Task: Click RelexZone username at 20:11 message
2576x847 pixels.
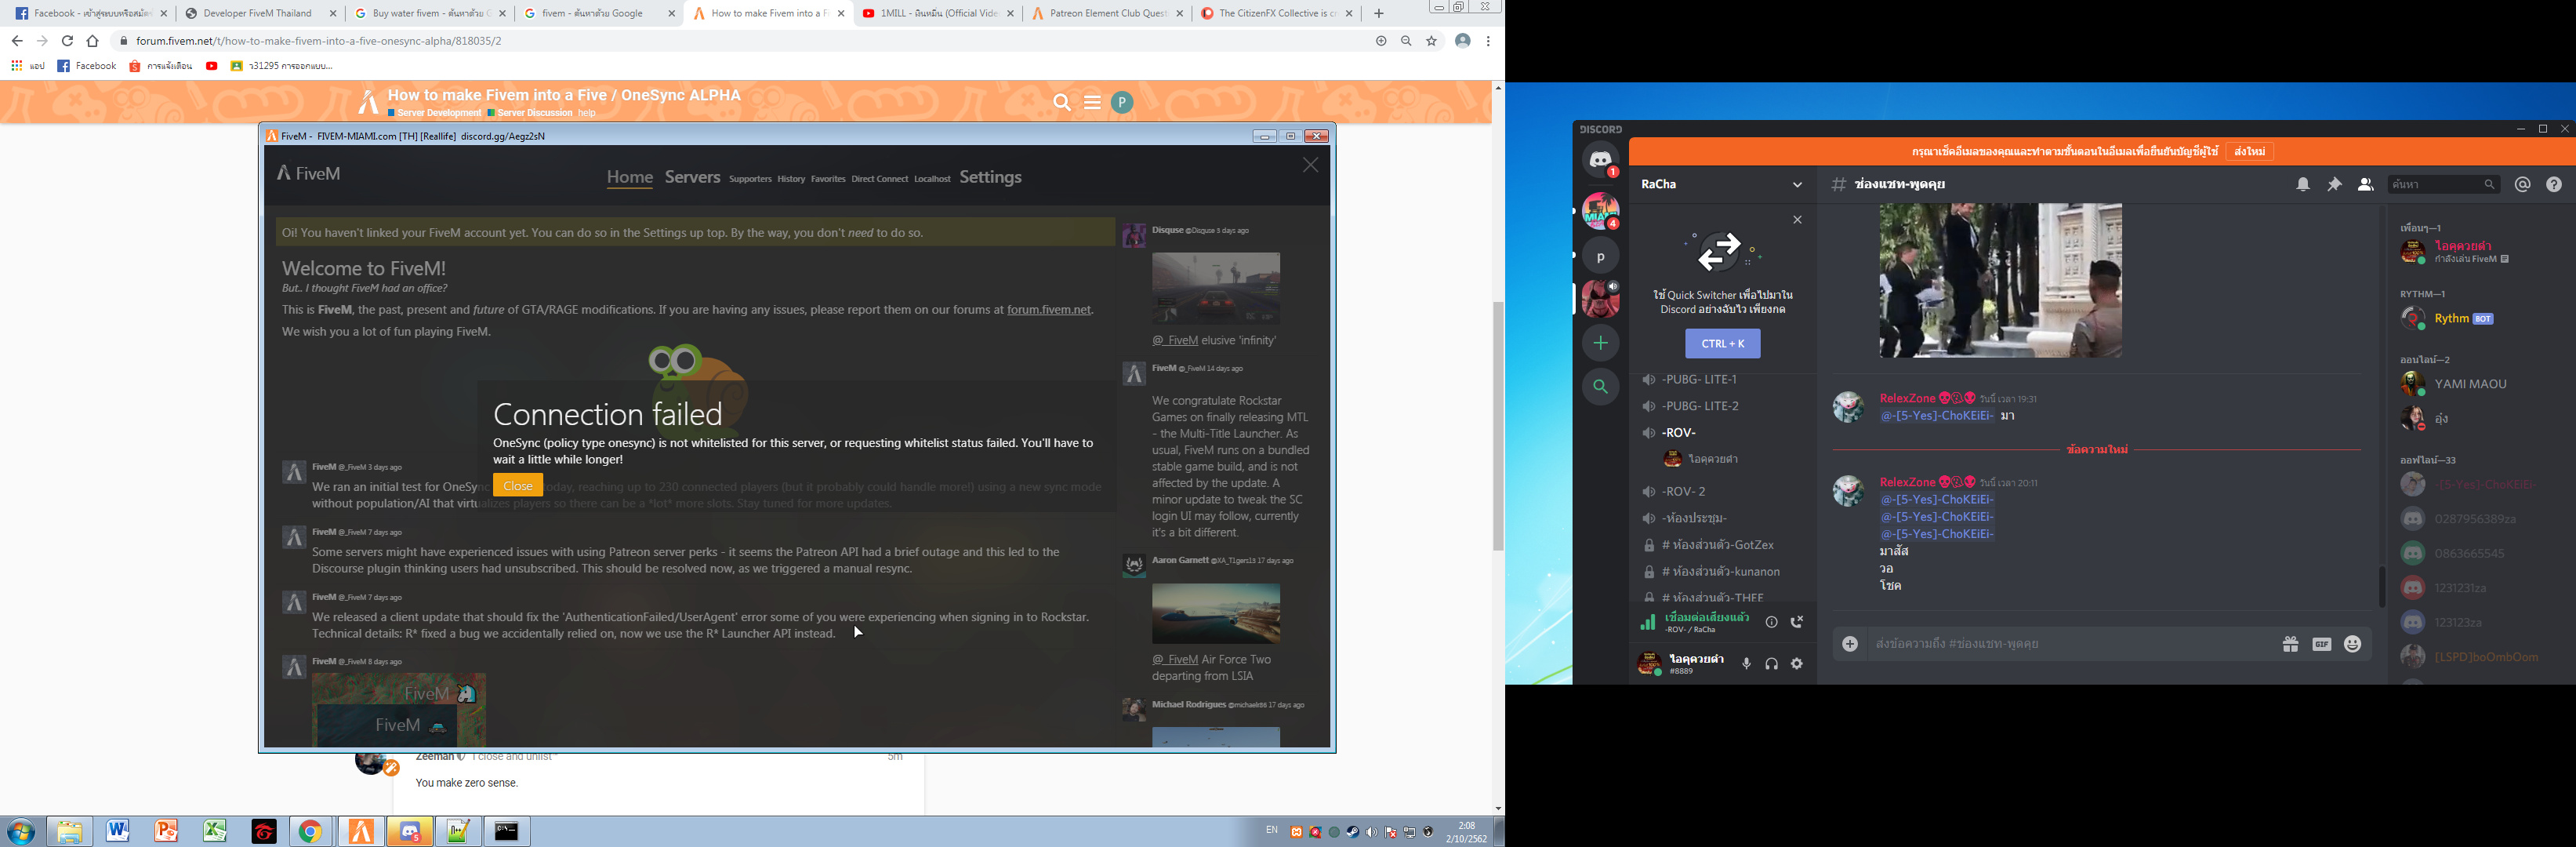Action: 1907,482
